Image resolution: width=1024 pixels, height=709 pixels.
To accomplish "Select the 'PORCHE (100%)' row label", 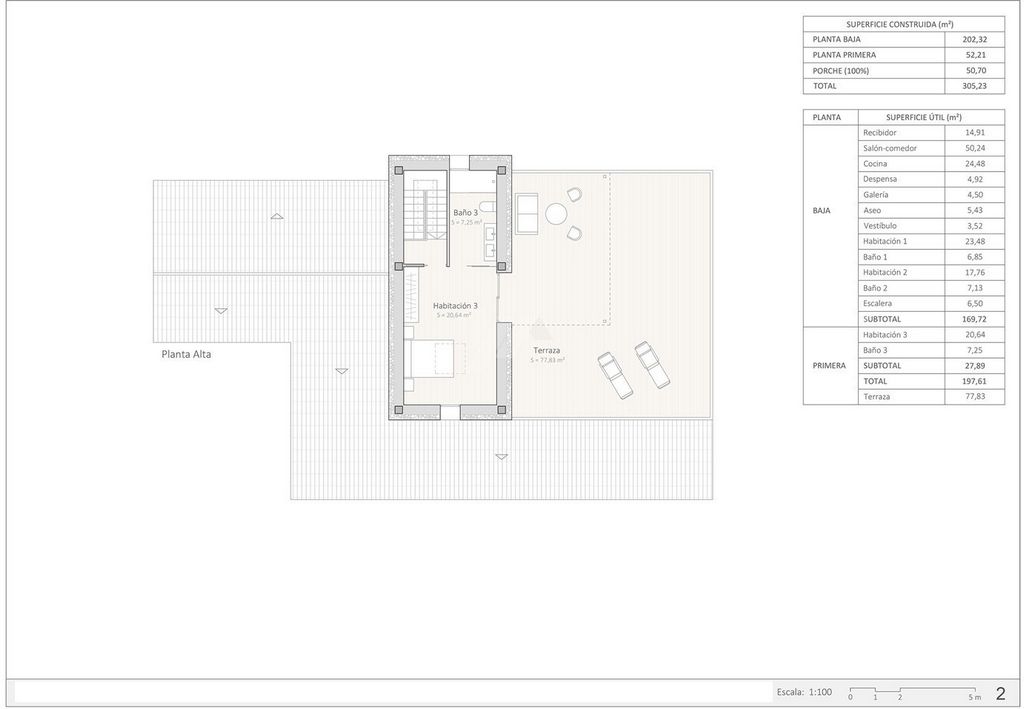I will (x=840, y=71).
